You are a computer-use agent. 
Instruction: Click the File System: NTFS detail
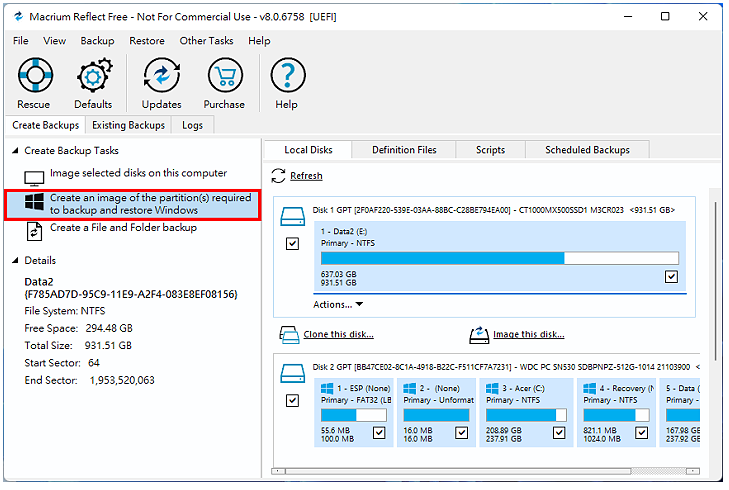(65, 311)
